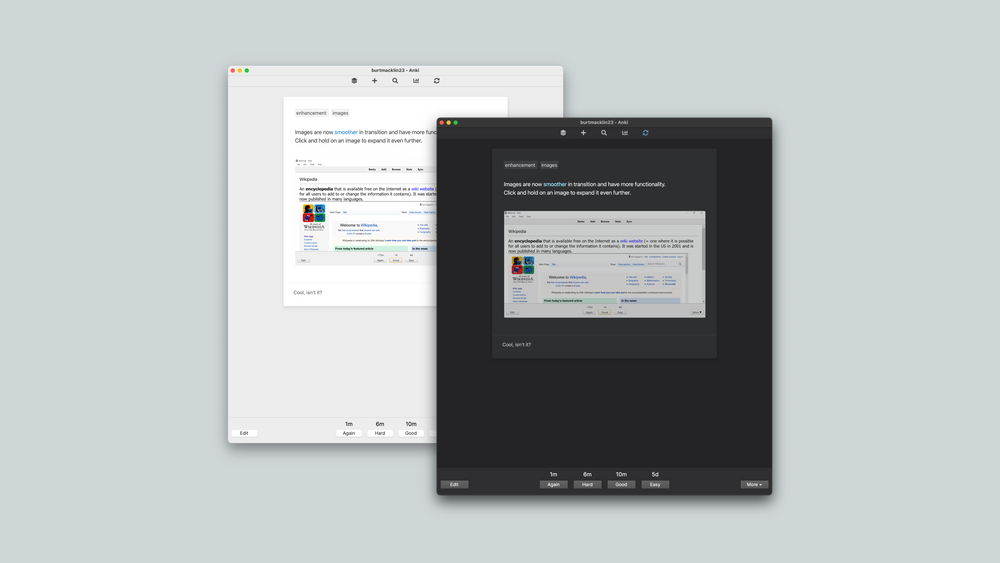Click Add plus icon in dark window
Image resolution: width=1000 pixels, height=563 pixels.
(583, 133)
